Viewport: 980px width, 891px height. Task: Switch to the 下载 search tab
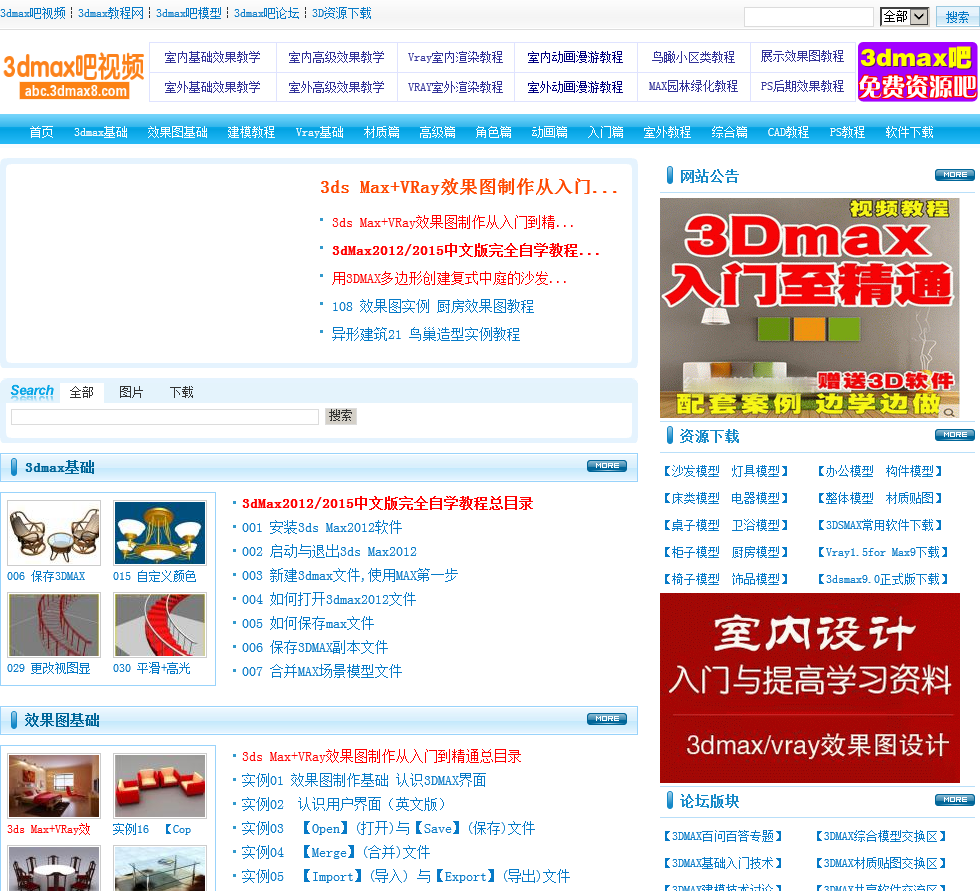(181, 392)
